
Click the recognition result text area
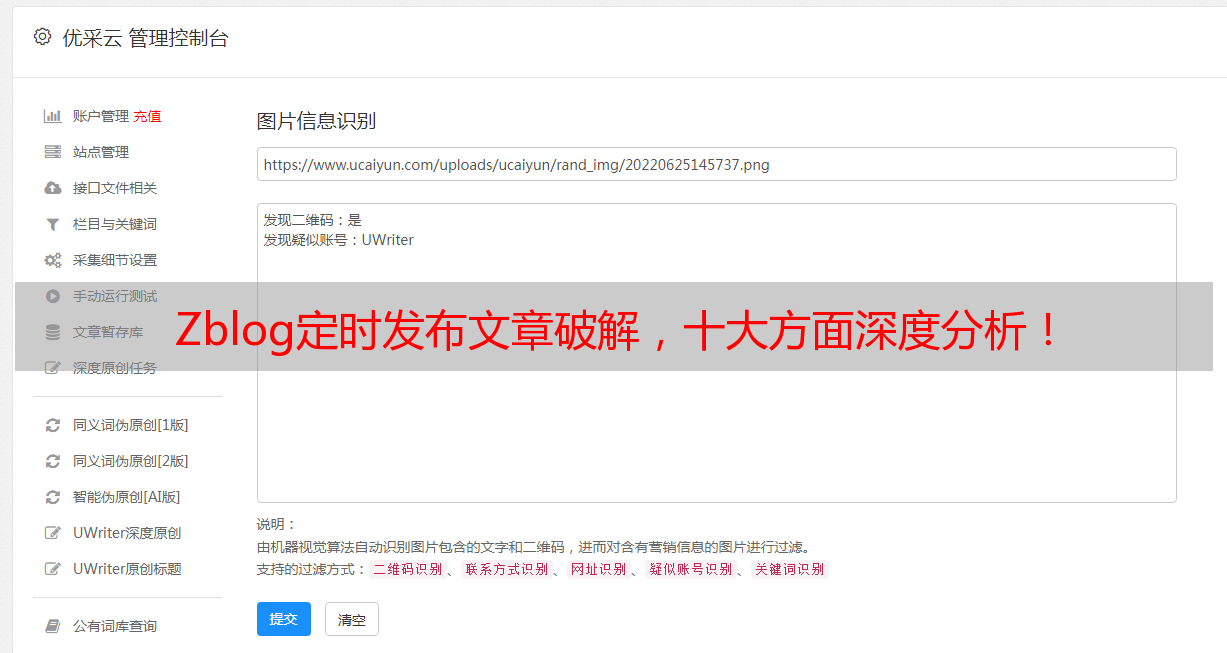716,353
